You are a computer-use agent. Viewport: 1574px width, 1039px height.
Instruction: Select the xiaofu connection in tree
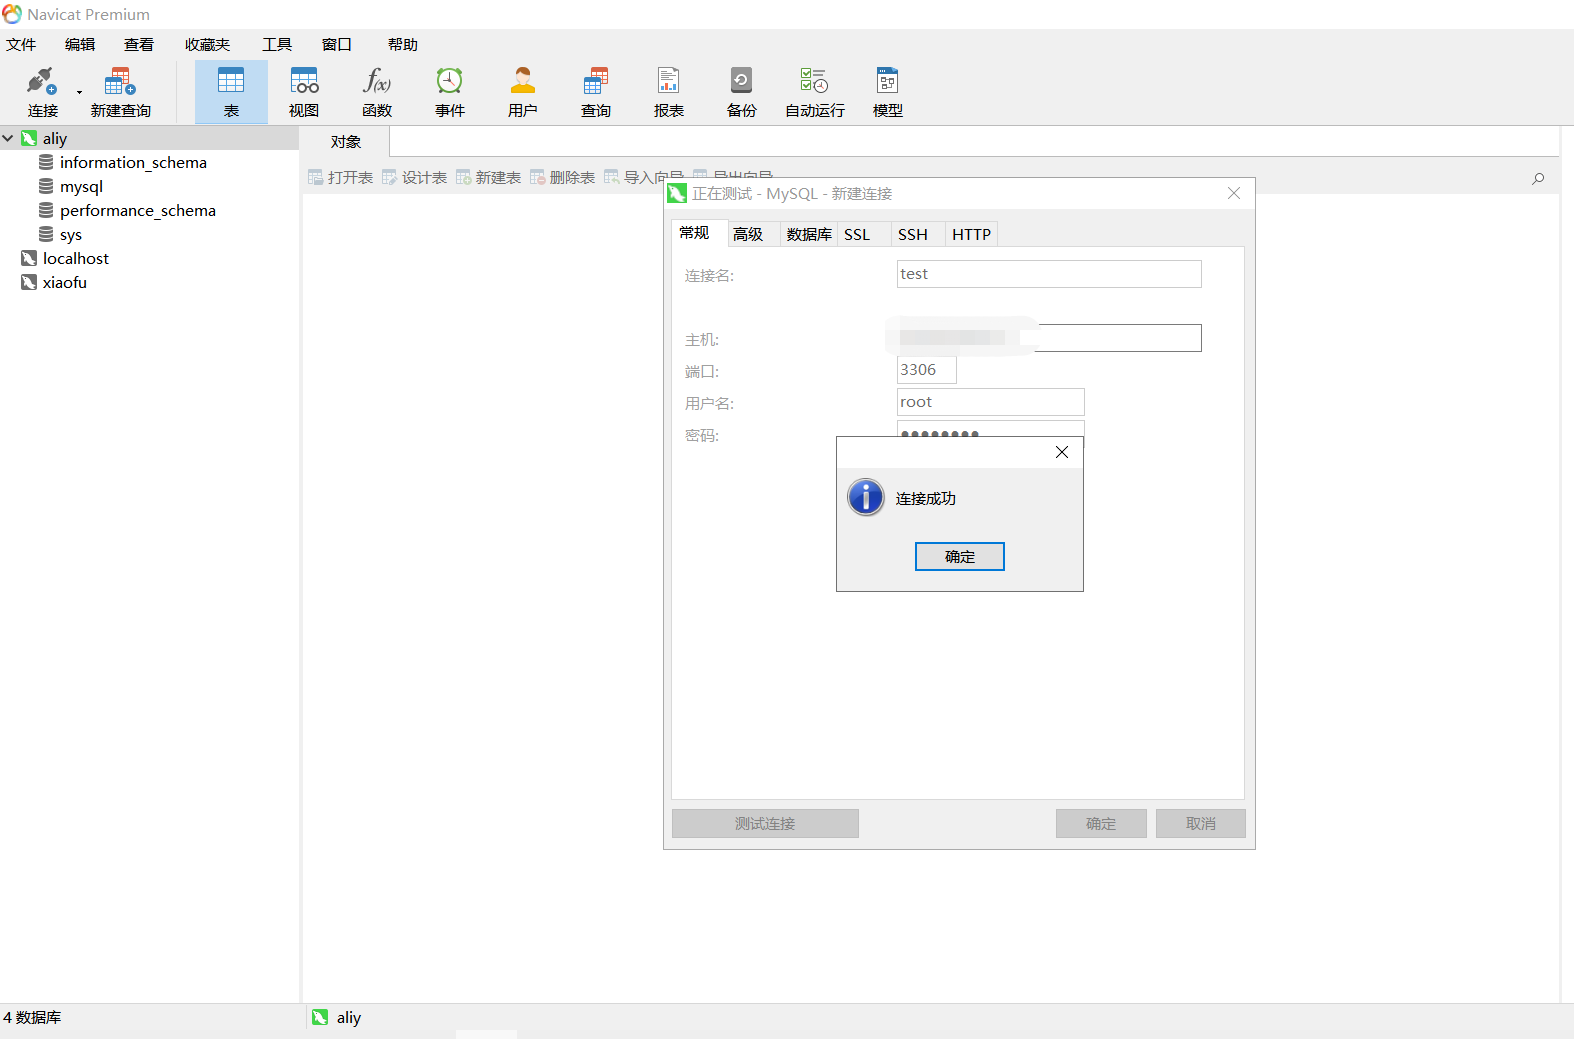coord(65,282)
